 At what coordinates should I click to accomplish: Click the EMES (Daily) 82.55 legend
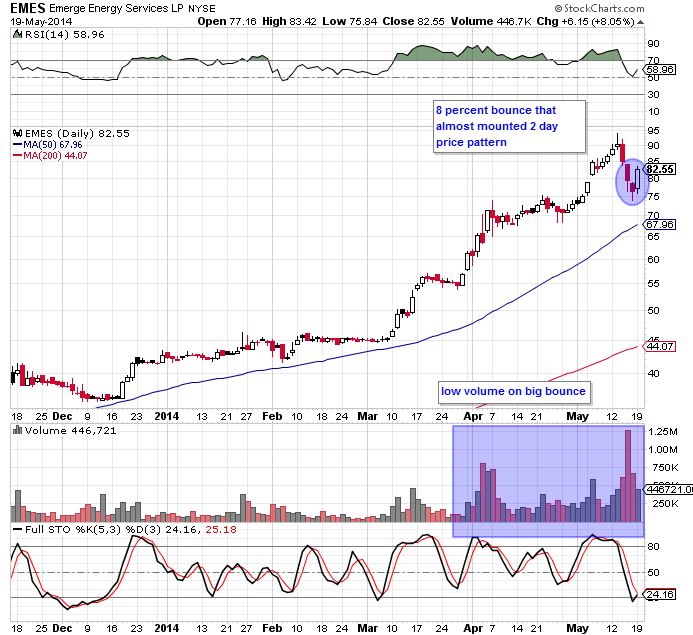coord(77,133)
